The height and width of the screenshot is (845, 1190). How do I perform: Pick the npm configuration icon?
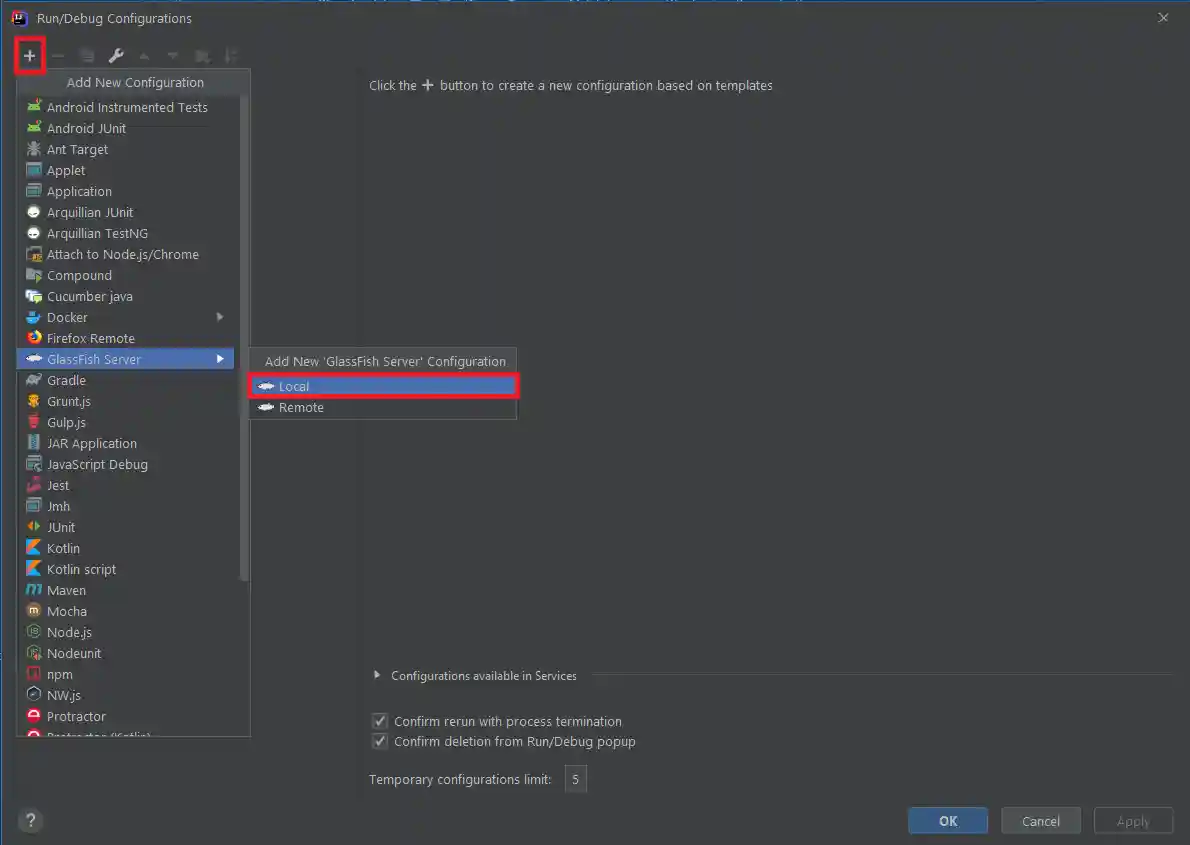coord(34,674)
